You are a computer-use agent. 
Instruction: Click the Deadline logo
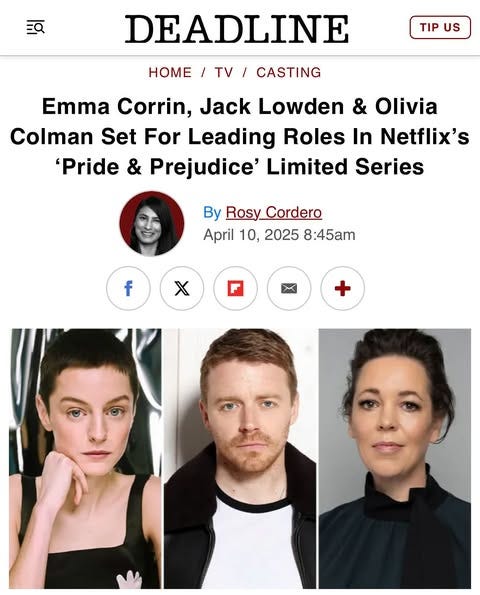(237, 29)
